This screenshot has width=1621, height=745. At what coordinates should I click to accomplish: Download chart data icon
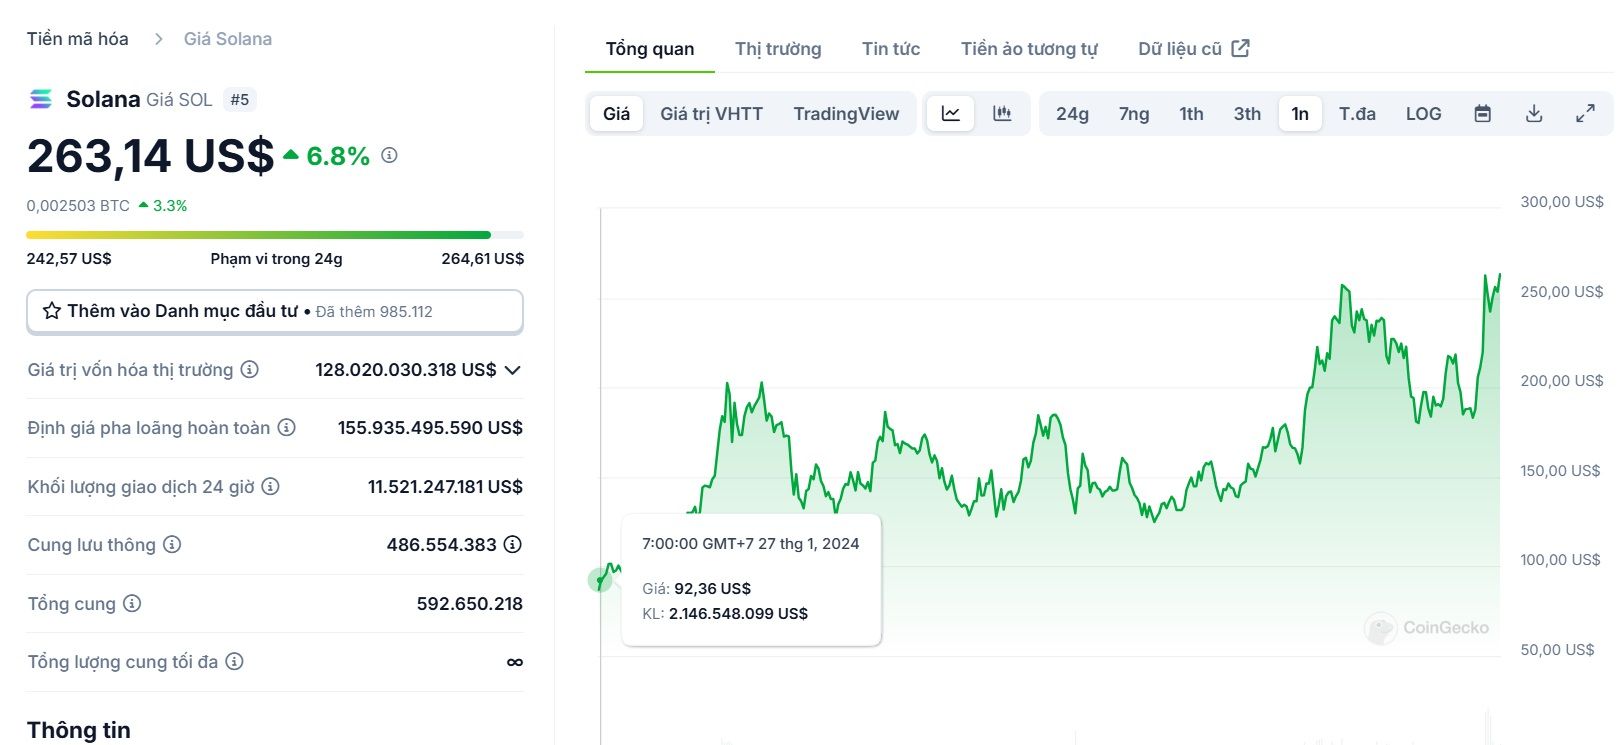[1534, 114]
